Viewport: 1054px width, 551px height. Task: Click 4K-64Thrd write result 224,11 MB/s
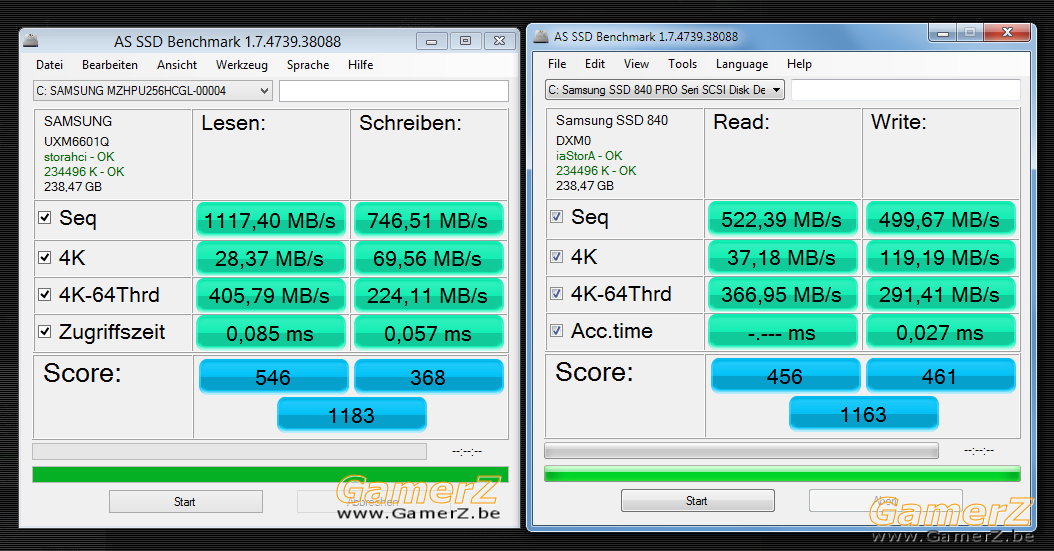[x=428, y=295]
